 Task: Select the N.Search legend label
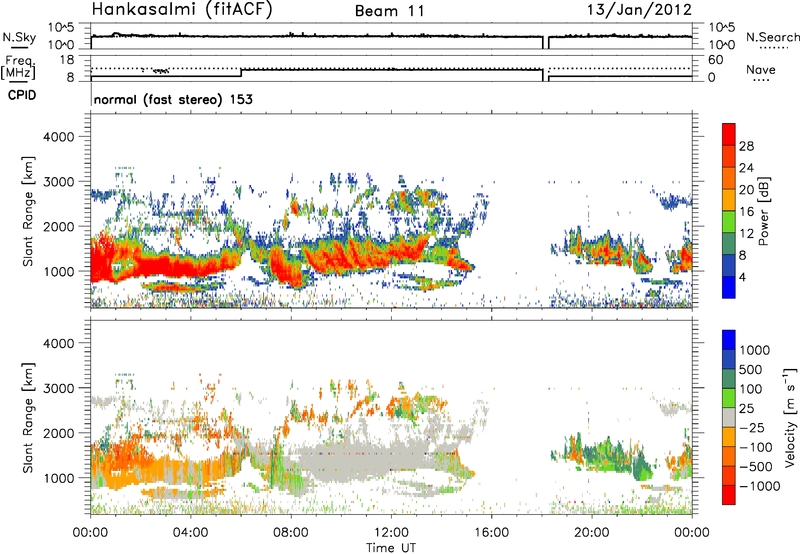click(x=772, y=37)
